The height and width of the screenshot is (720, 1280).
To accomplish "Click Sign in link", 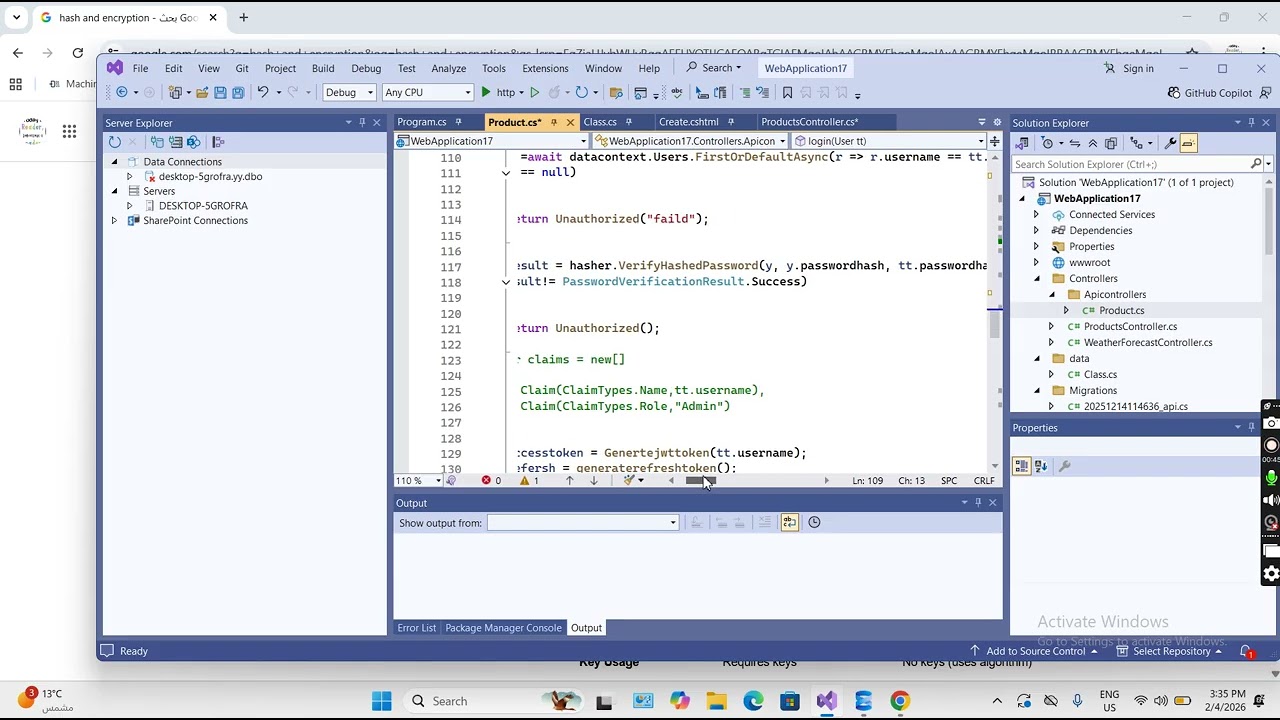I will [x=1138, y=68].
